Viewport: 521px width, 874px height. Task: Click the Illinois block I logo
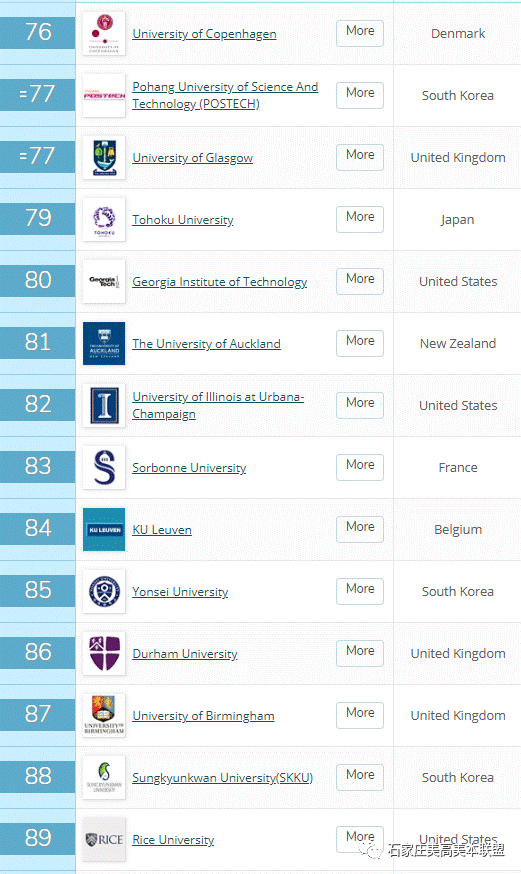tap(104, 405)
